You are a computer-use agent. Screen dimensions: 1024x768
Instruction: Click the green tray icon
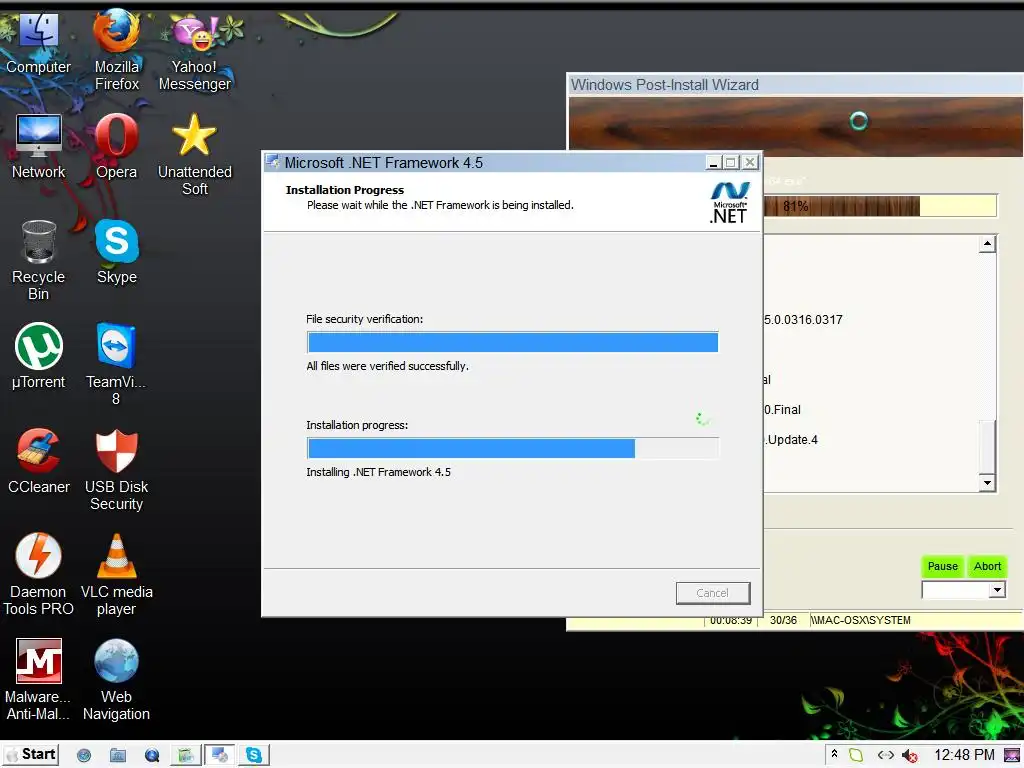(x=856, y=755)
